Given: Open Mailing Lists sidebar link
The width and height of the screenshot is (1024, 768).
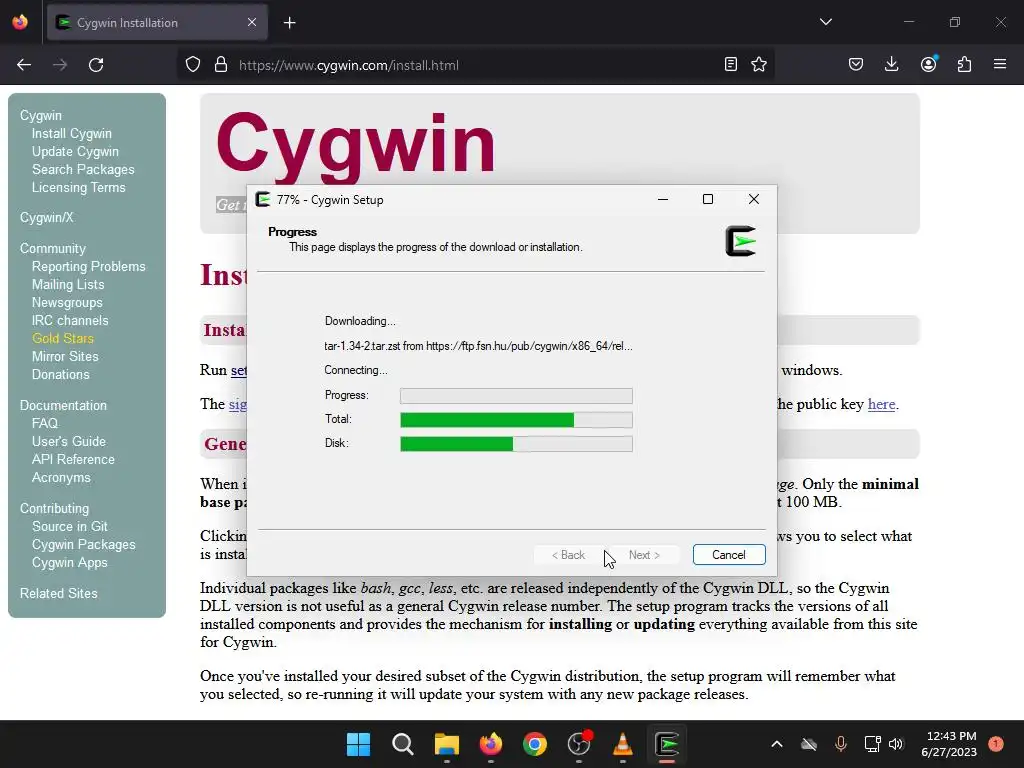Looking at the screenshot, I should [x=68, y=284].
